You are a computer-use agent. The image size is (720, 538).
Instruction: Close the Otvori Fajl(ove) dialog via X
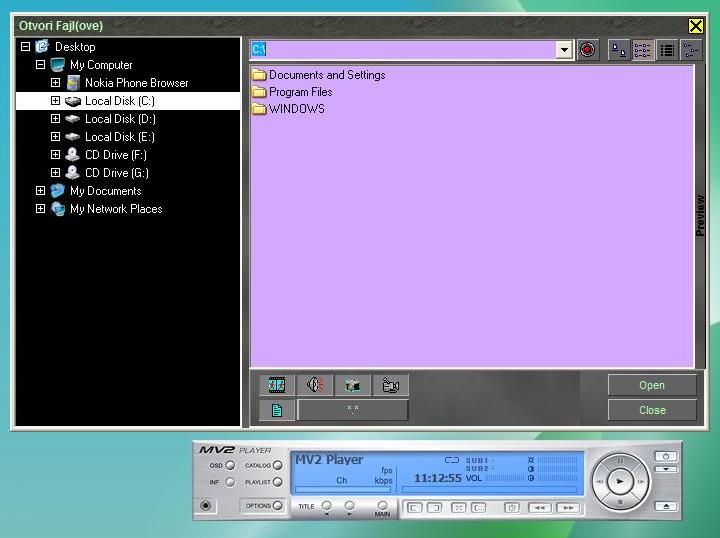click(696, 26)
